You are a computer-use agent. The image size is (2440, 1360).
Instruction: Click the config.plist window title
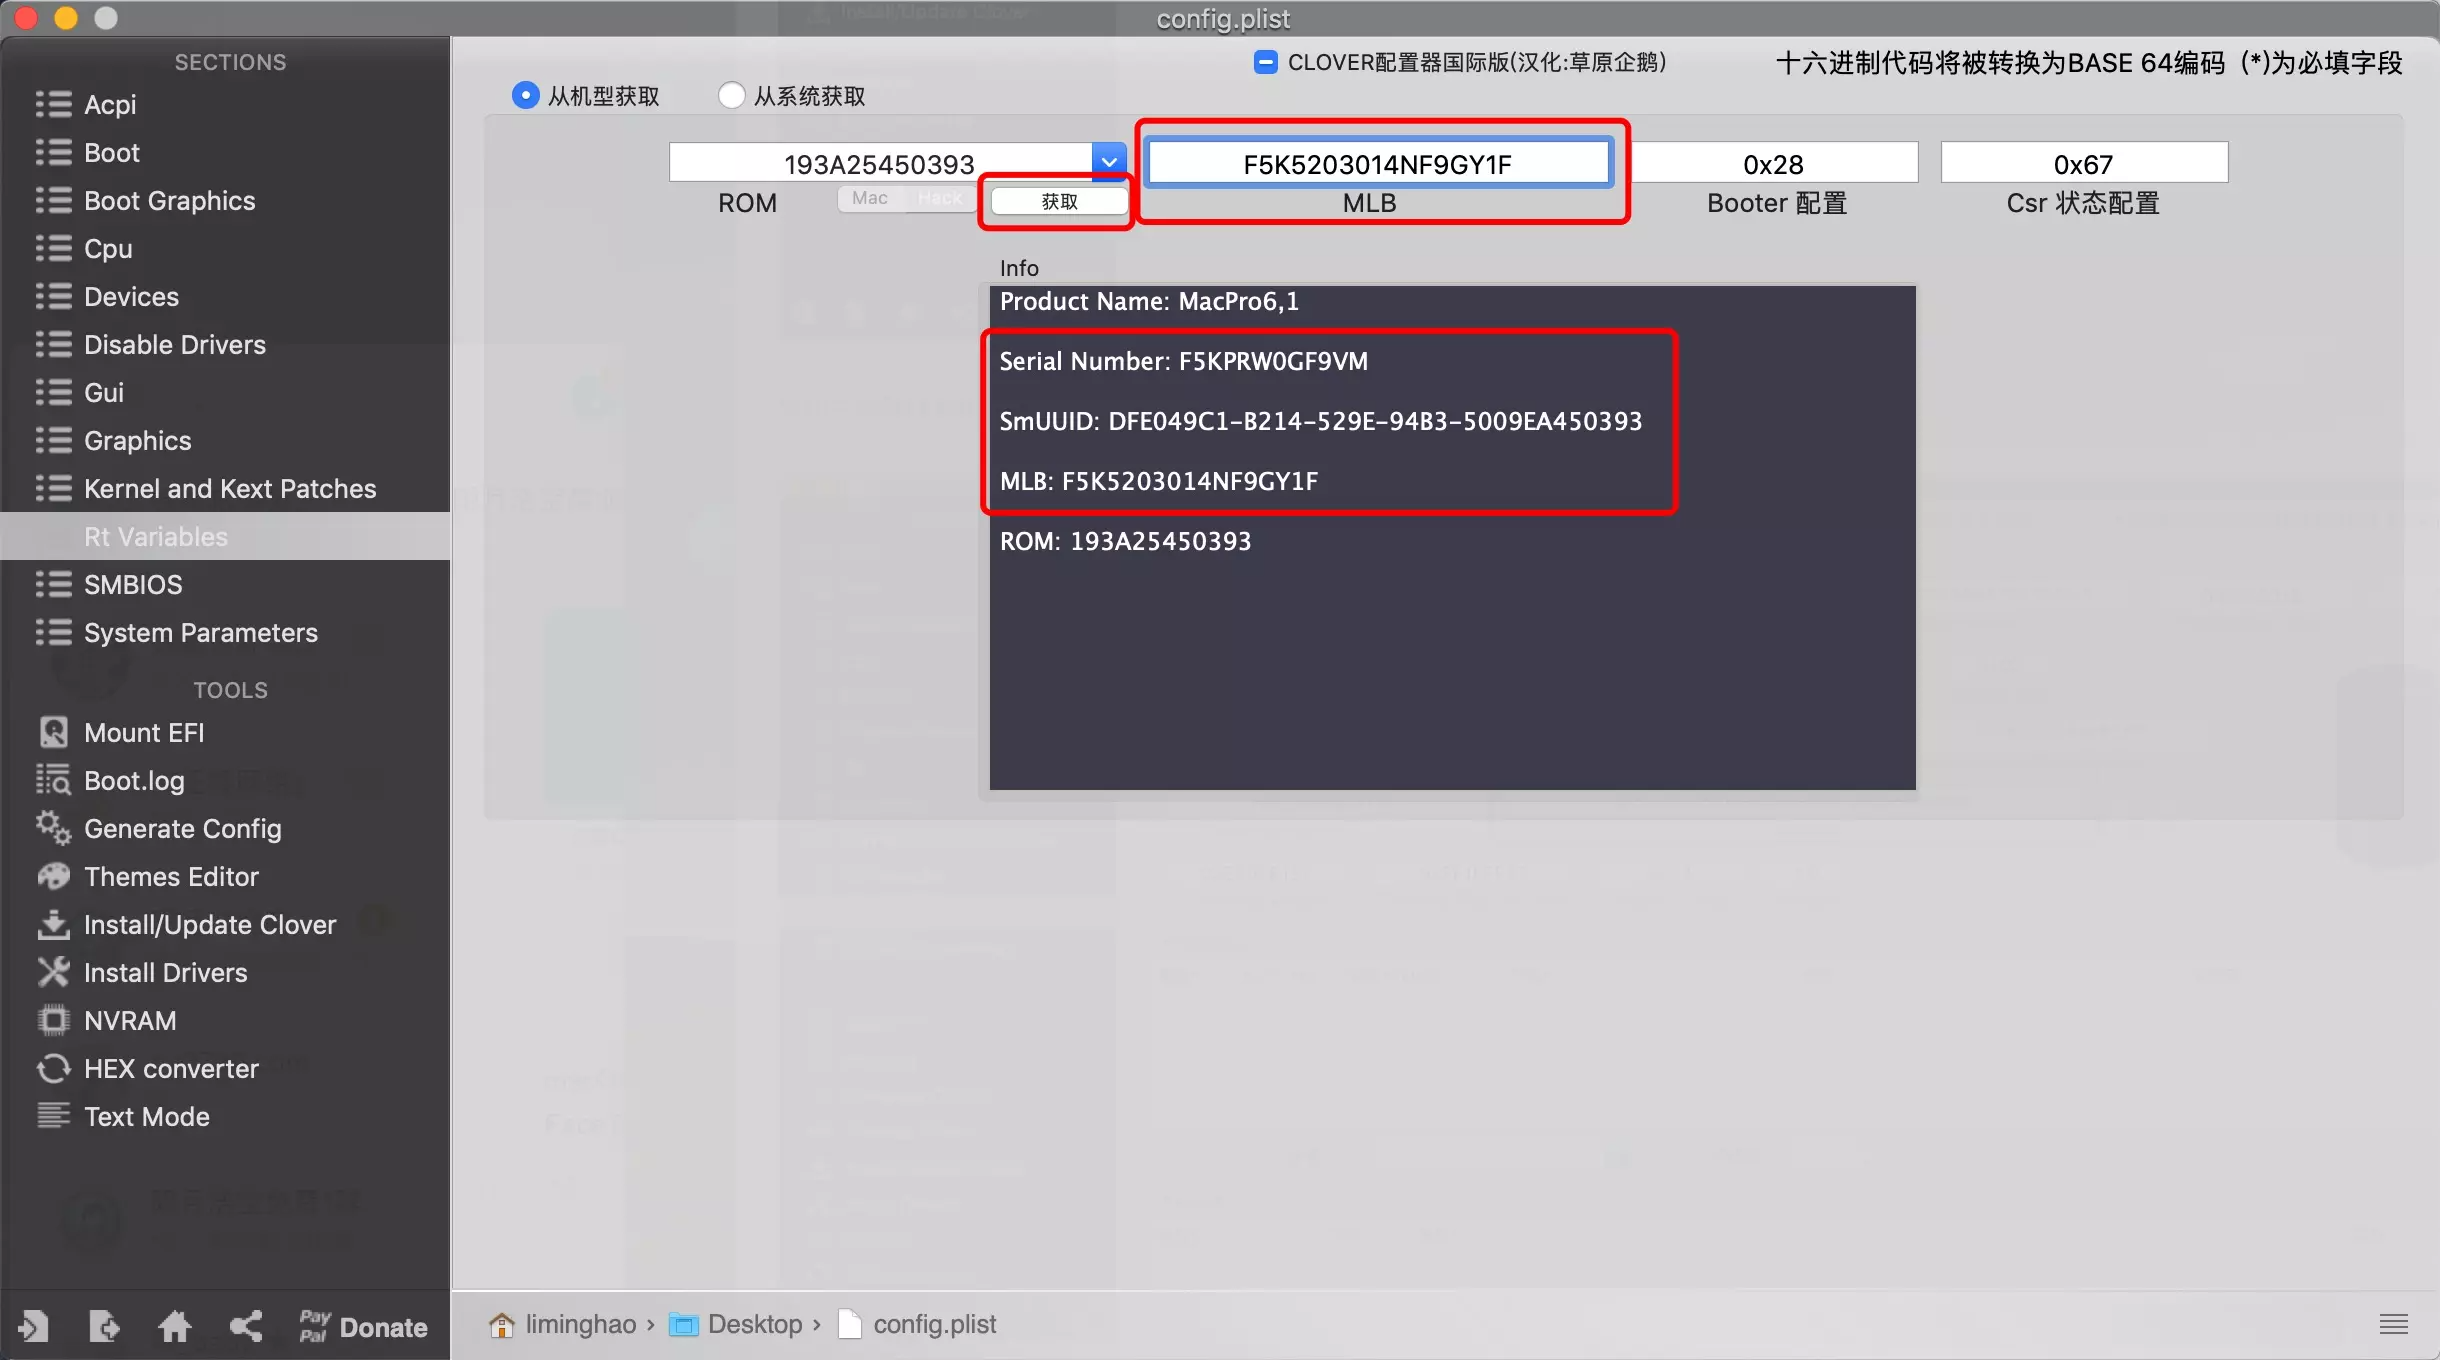[x=1223, y=19]
